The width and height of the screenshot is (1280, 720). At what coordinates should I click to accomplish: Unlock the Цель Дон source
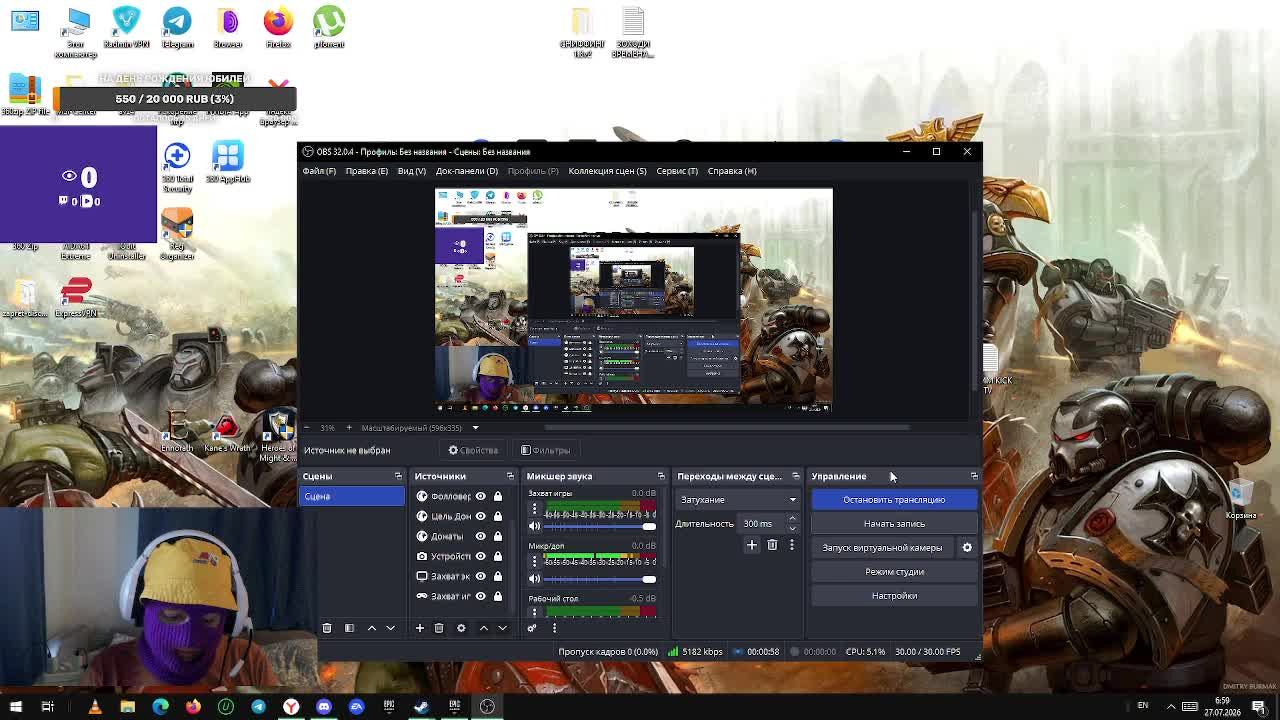click(x=497, y=516)
